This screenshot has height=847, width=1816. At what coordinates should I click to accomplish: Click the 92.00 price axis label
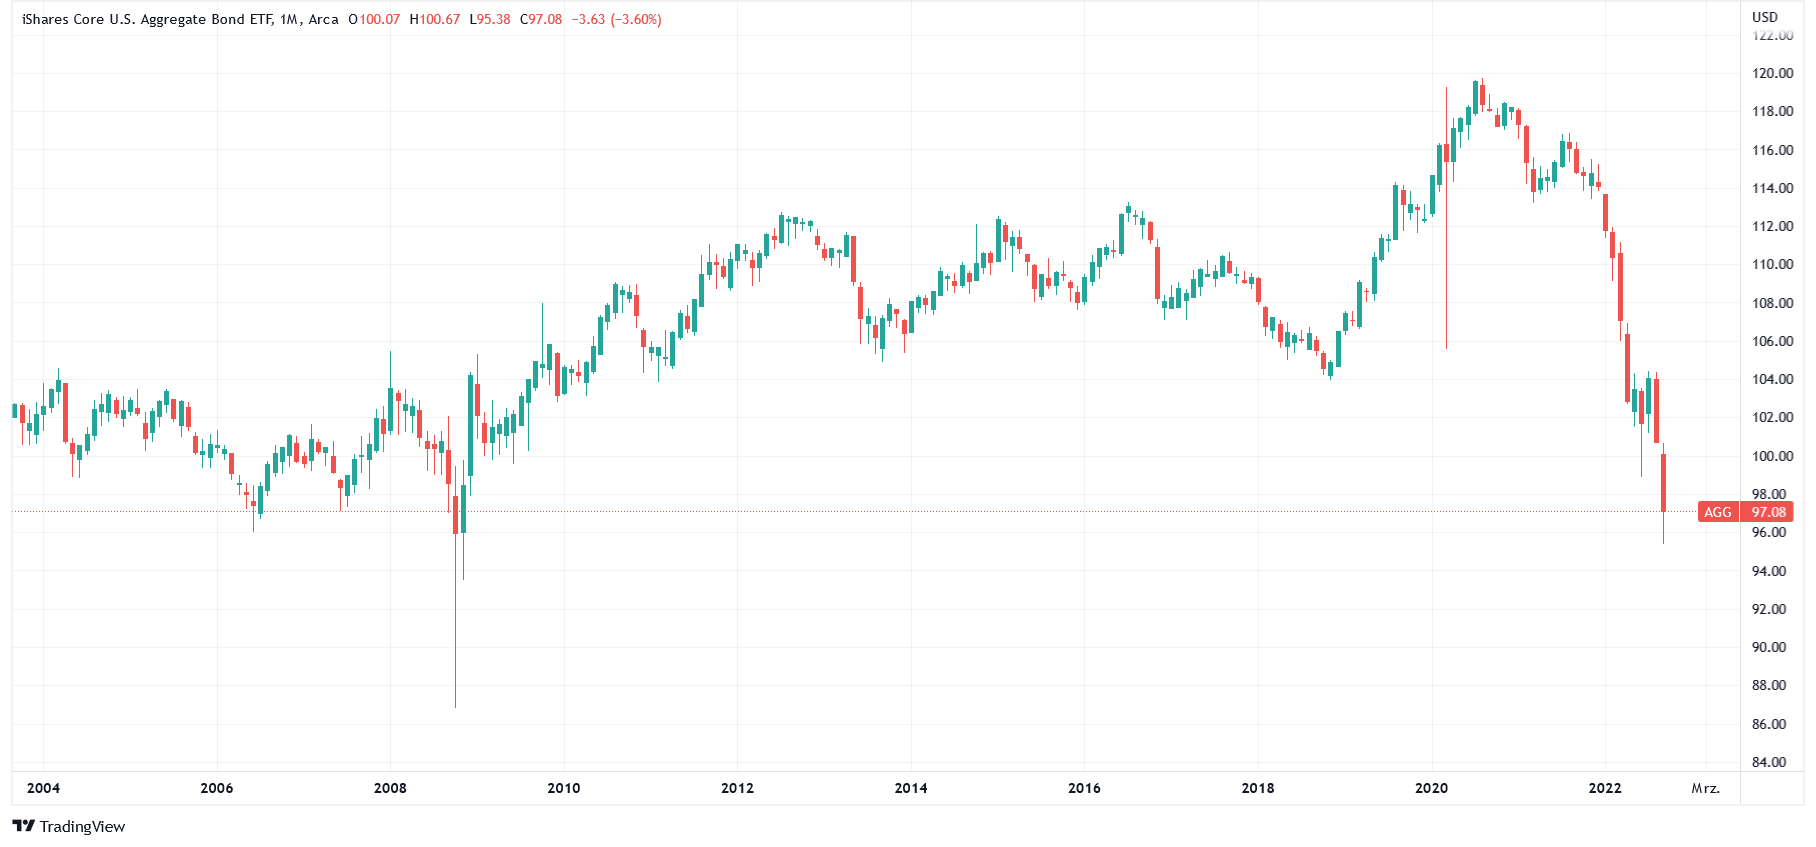click(1769, 609)
